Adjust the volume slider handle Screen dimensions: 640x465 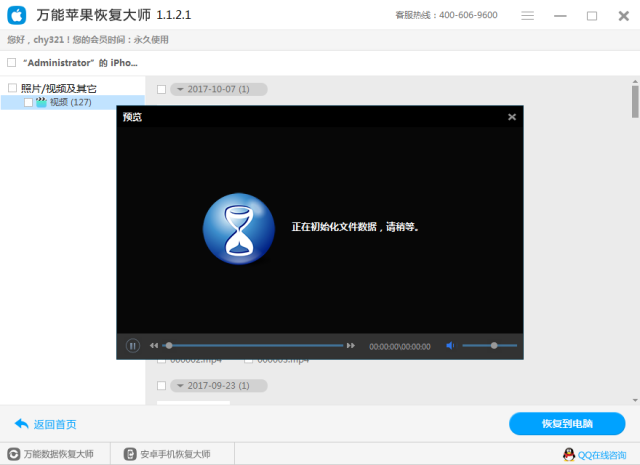coord(494,345)
